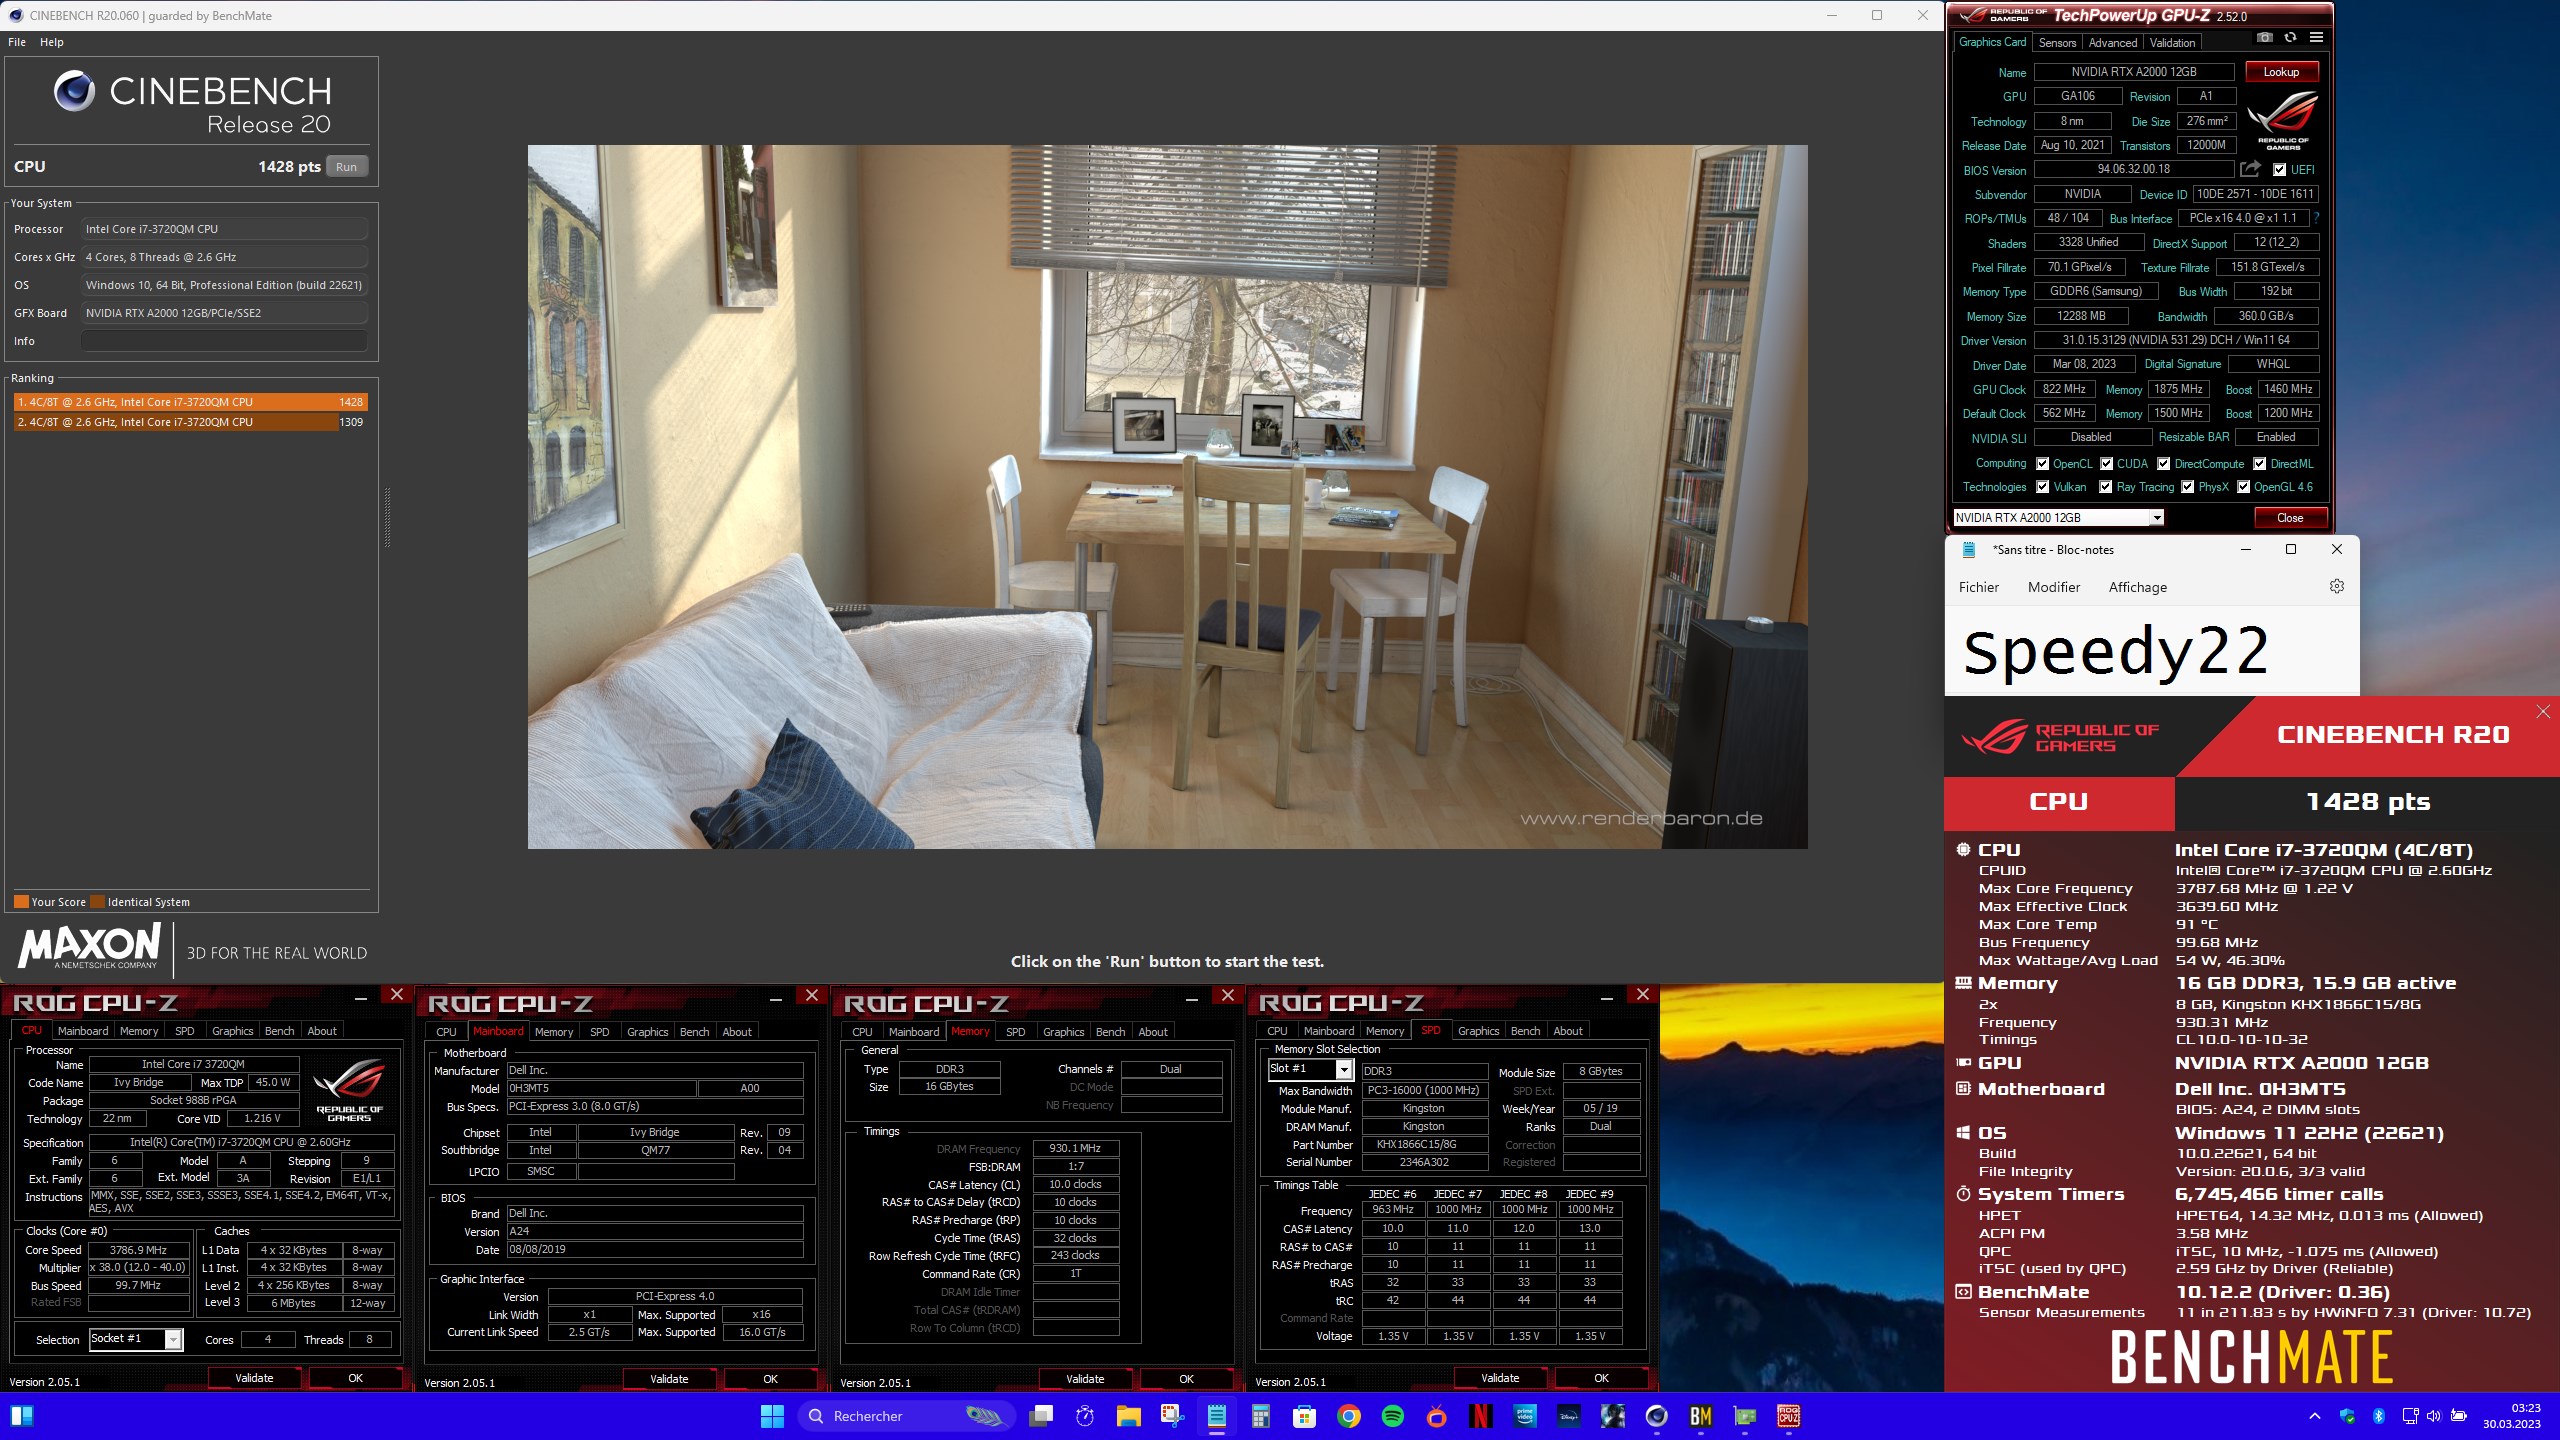Open the File menu in Cinebench
This screenshot has height=1440, width=2560.
click(17, 42)
